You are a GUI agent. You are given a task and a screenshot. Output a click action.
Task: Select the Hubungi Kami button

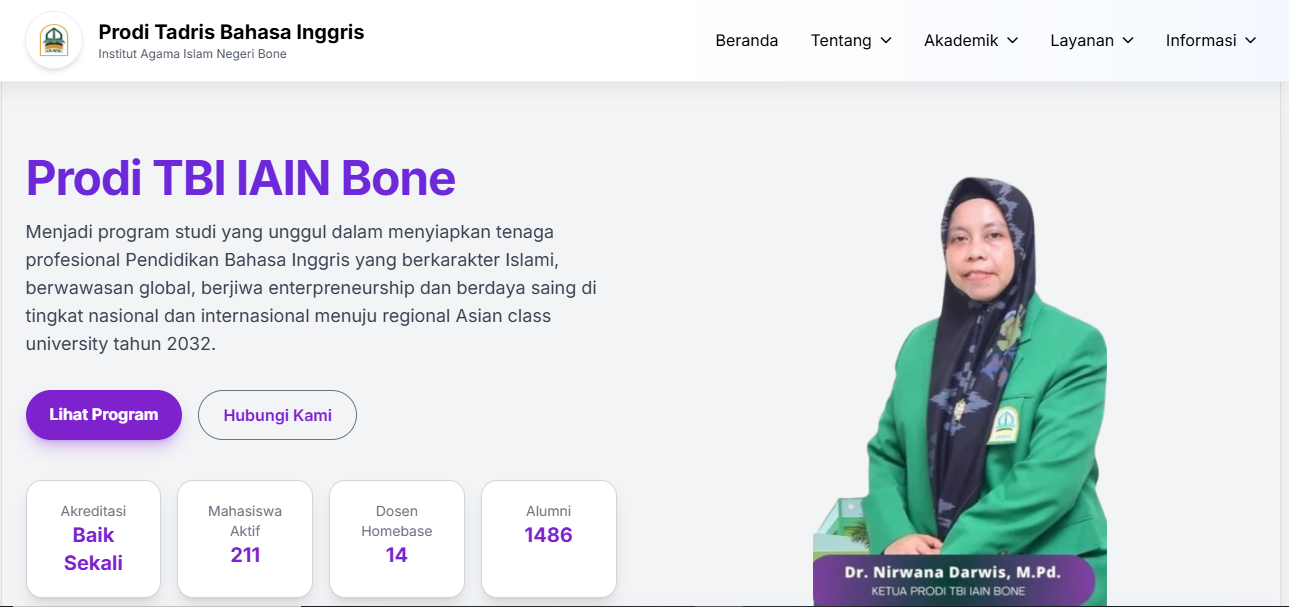[x=277, y=414]
